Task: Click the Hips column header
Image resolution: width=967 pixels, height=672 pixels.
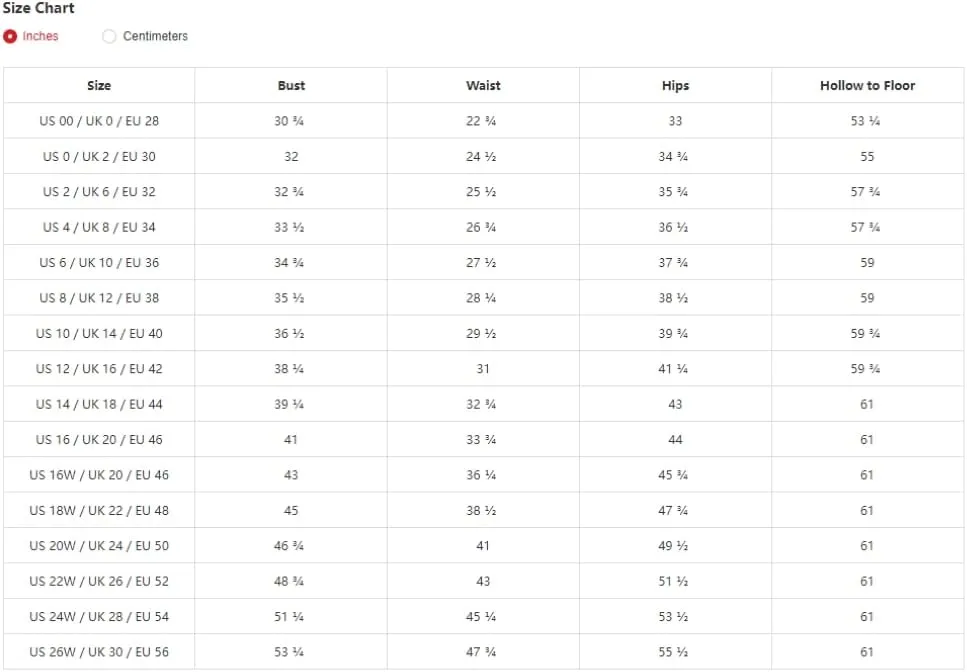Action: click(675, 86)
